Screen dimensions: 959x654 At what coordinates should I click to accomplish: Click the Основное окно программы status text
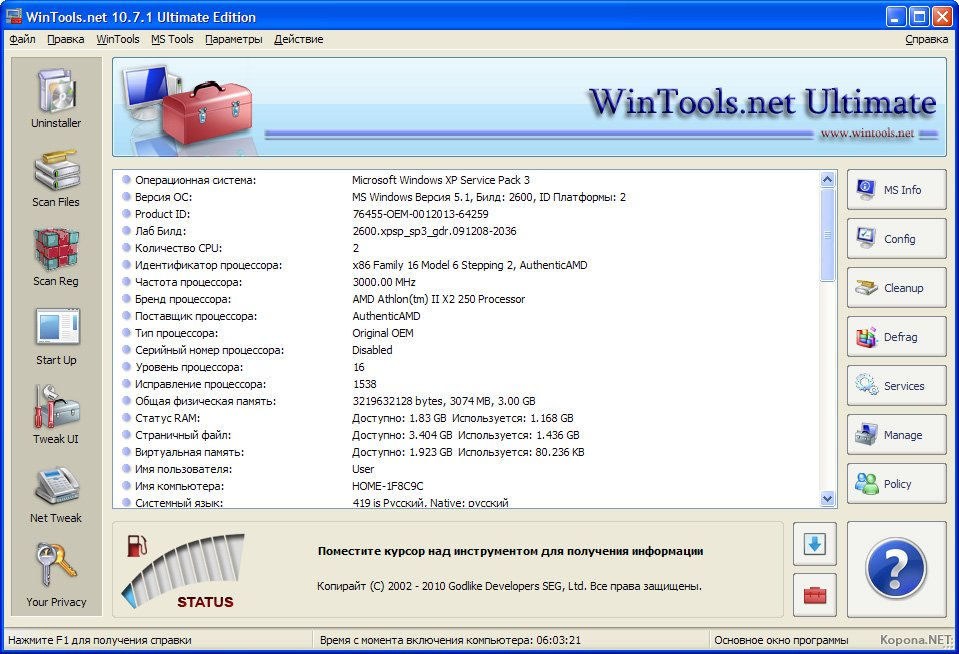point(781,640)
